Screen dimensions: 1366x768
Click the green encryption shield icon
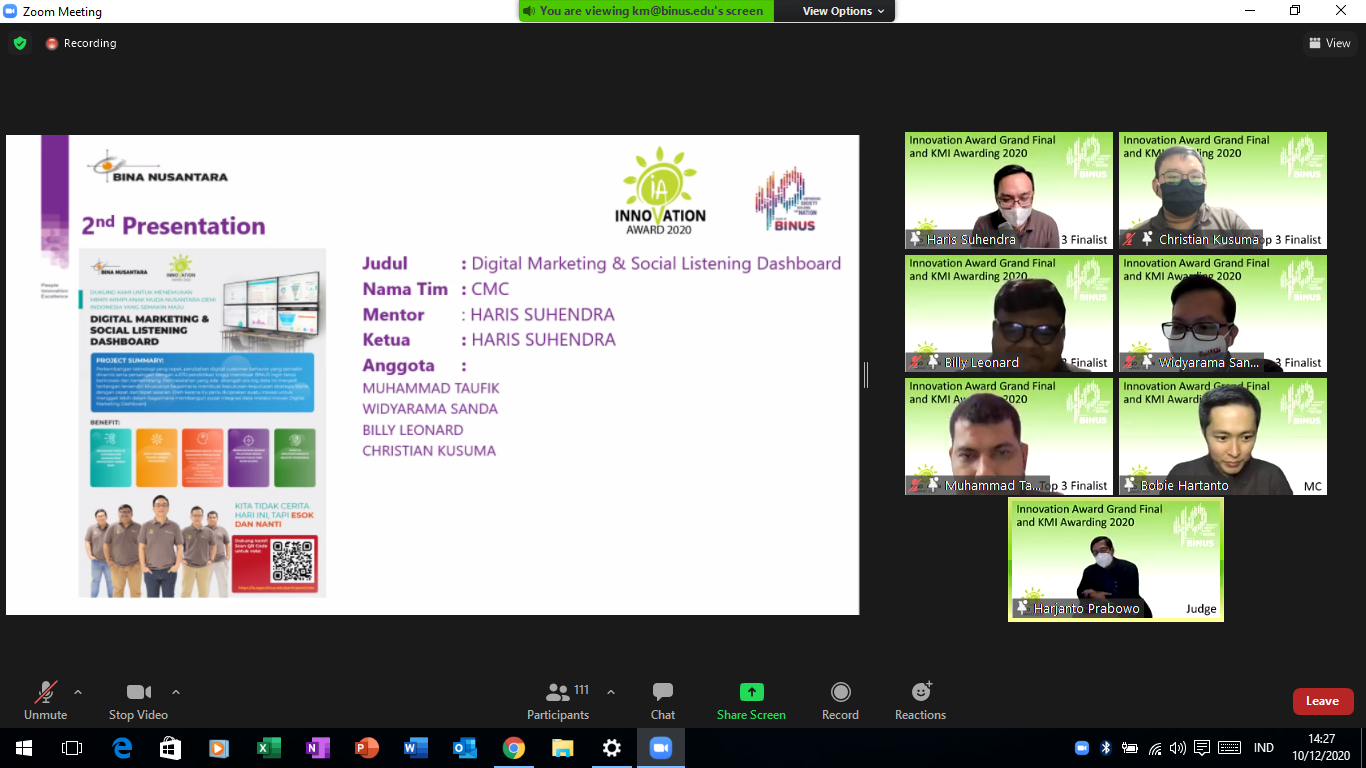19,43
